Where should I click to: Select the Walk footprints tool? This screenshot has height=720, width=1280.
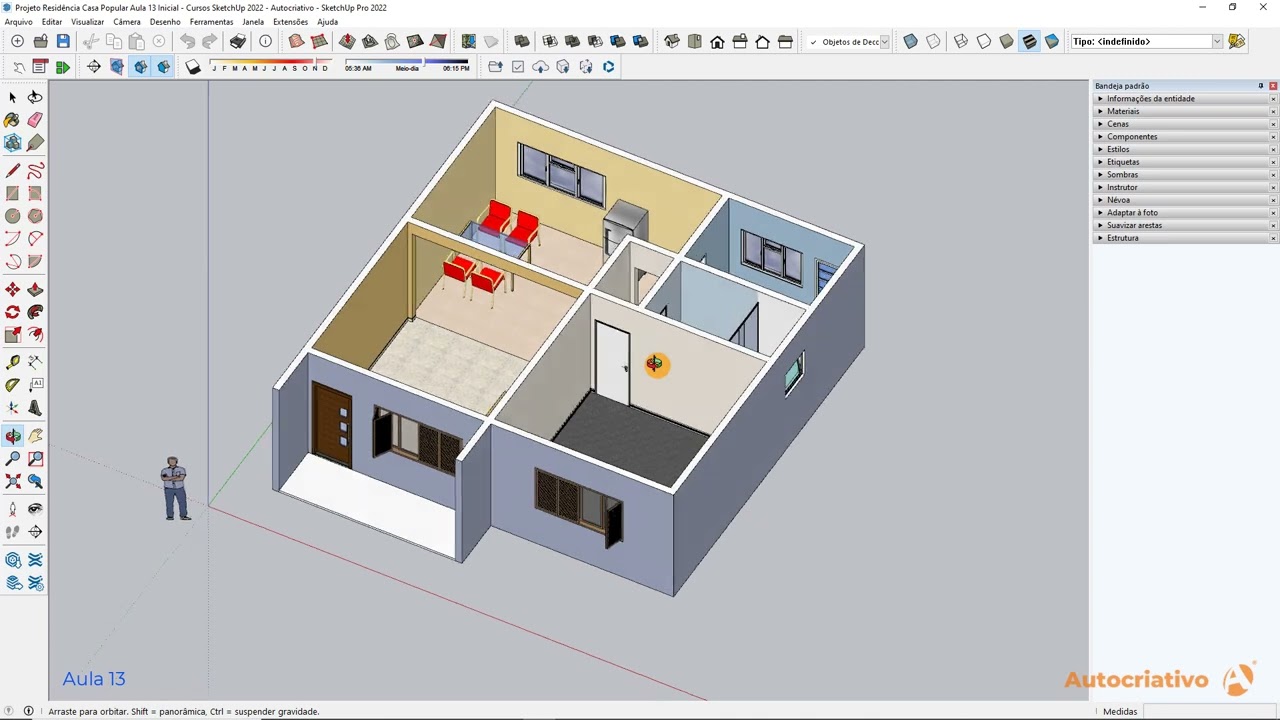pyautogui.click(x=12, y=532)
